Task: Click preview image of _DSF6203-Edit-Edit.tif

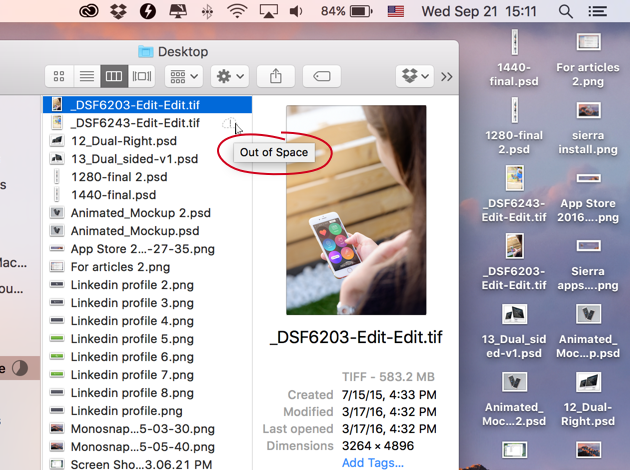Action: [356, 210]
